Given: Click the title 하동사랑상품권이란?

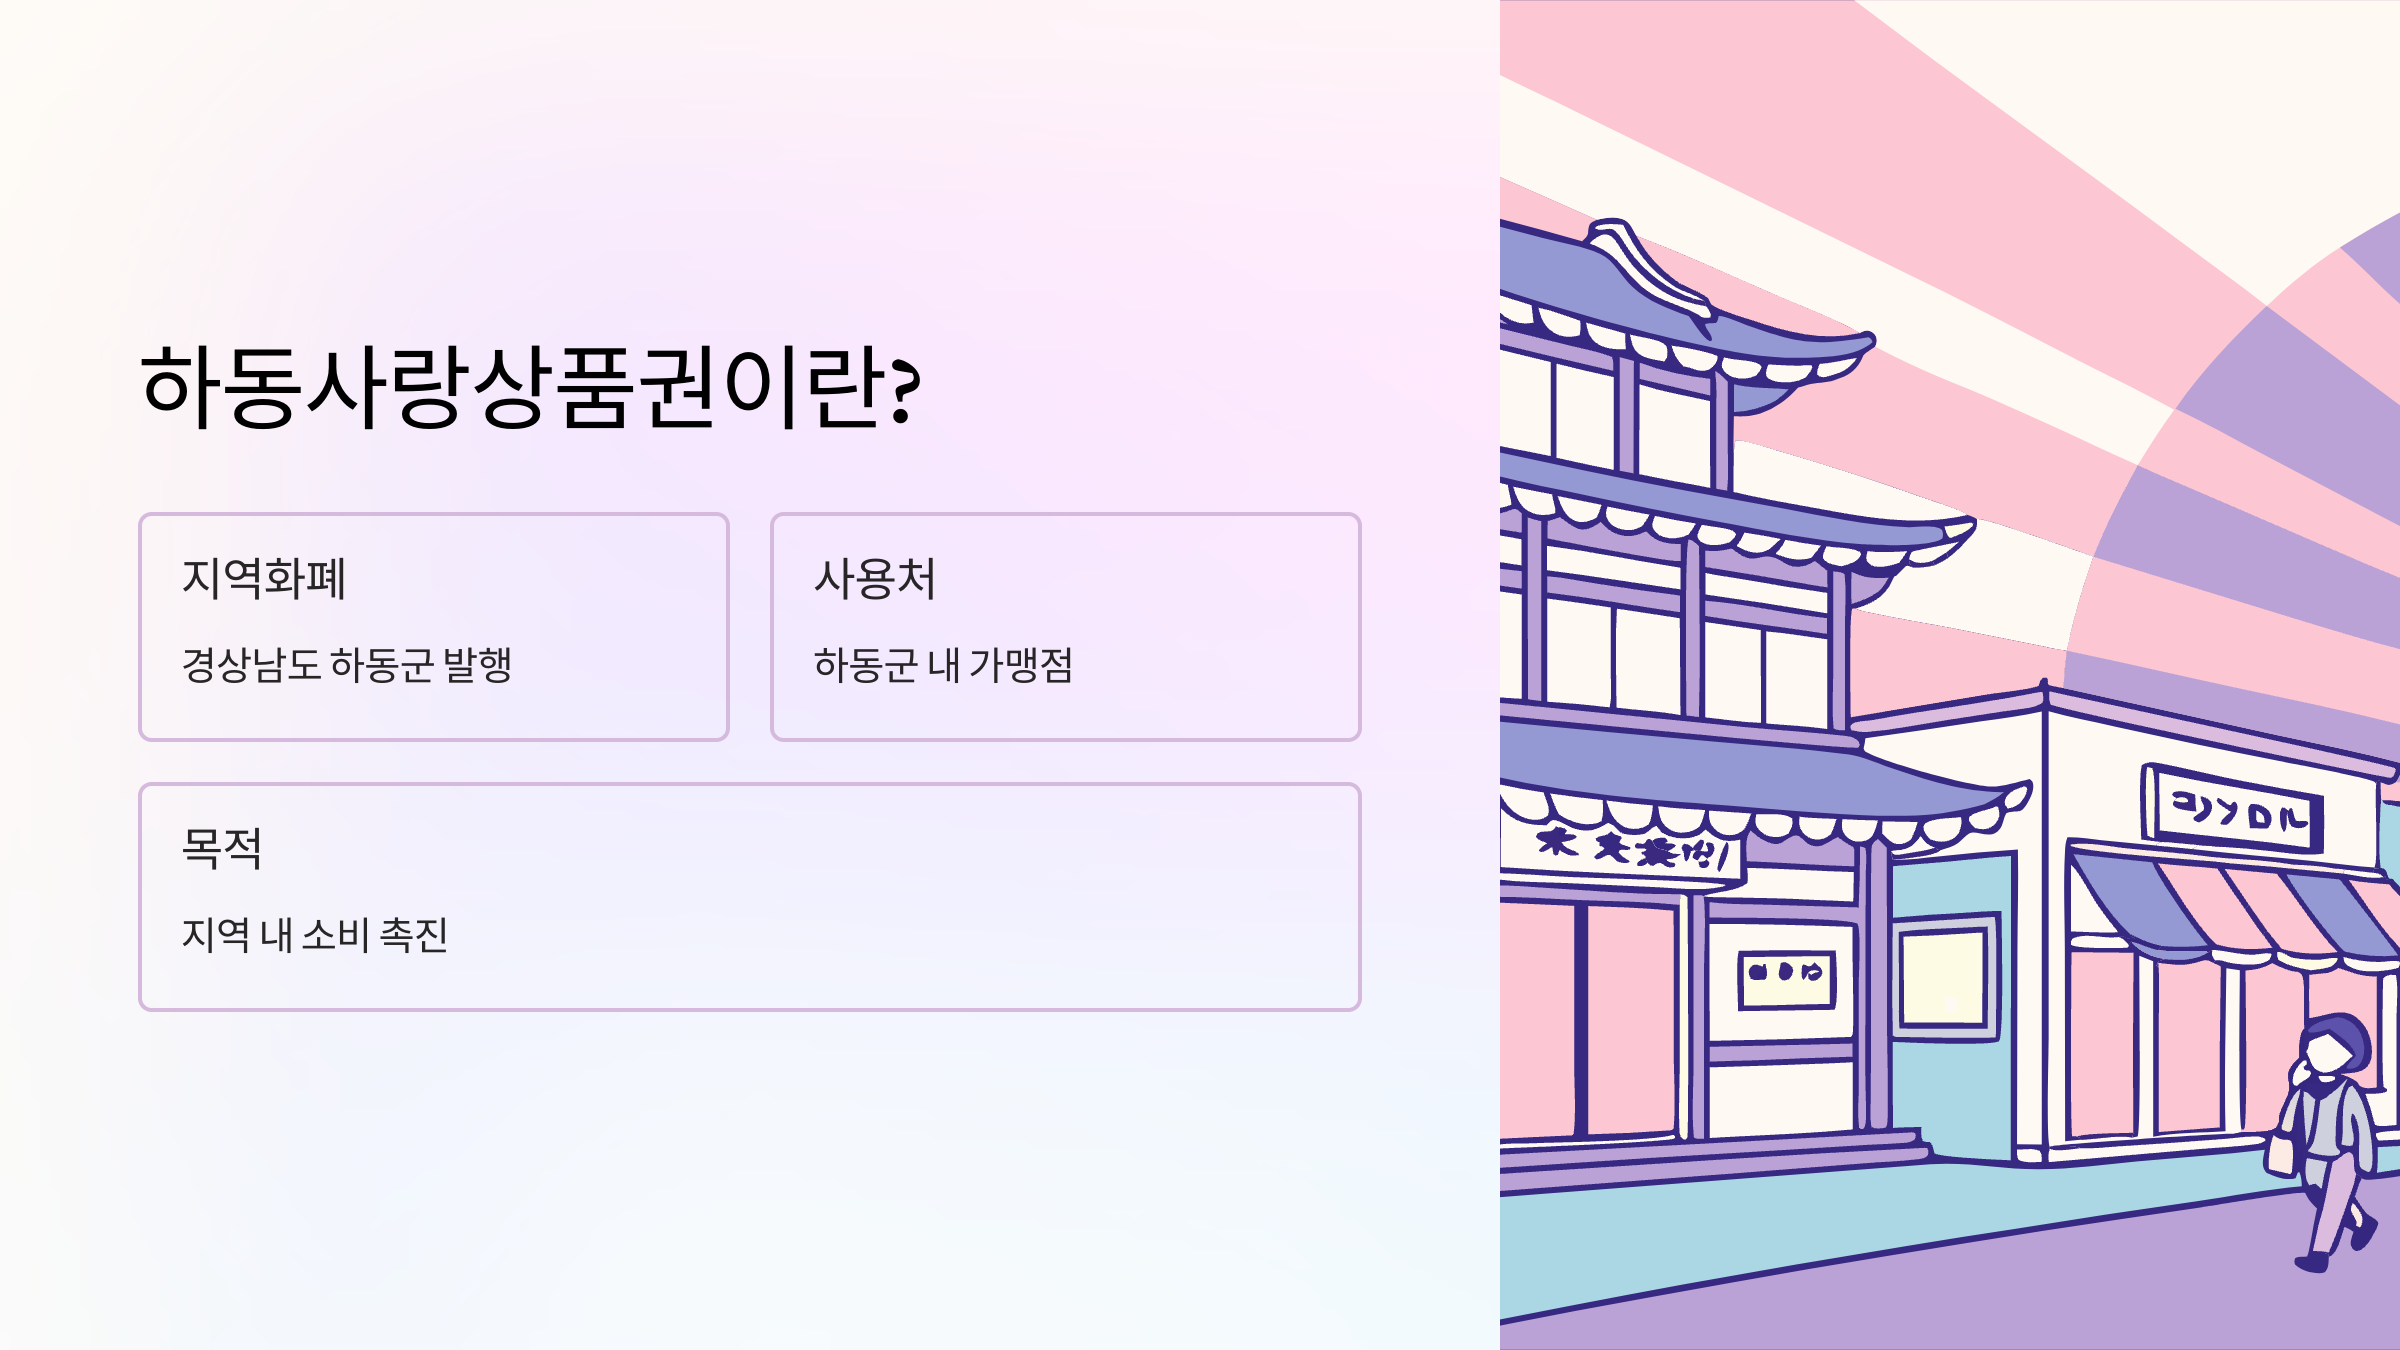Looking at the screenshot, I should click(x=530, y=387).
